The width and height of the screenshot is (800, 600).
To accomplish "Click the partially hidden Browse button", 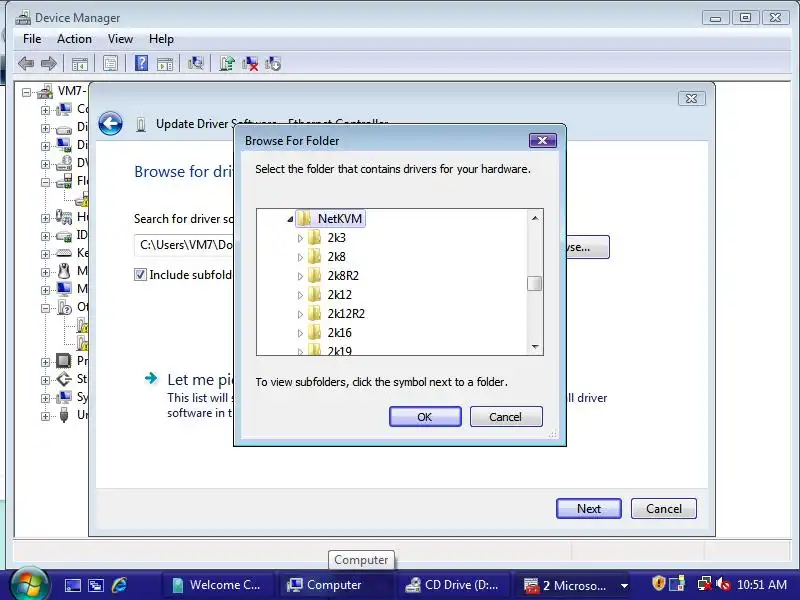I will [x=588, y=247].
